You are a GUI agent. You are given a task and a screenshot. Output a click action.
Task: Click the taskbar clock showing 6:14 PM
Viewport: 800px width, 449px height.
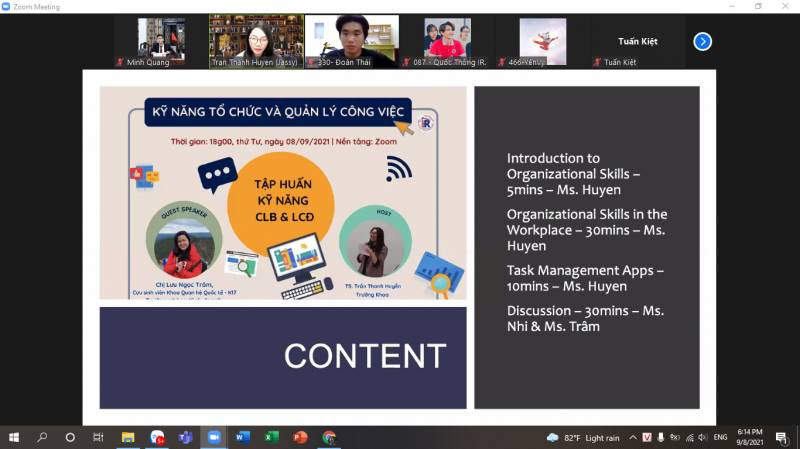(x=749, y=438)
